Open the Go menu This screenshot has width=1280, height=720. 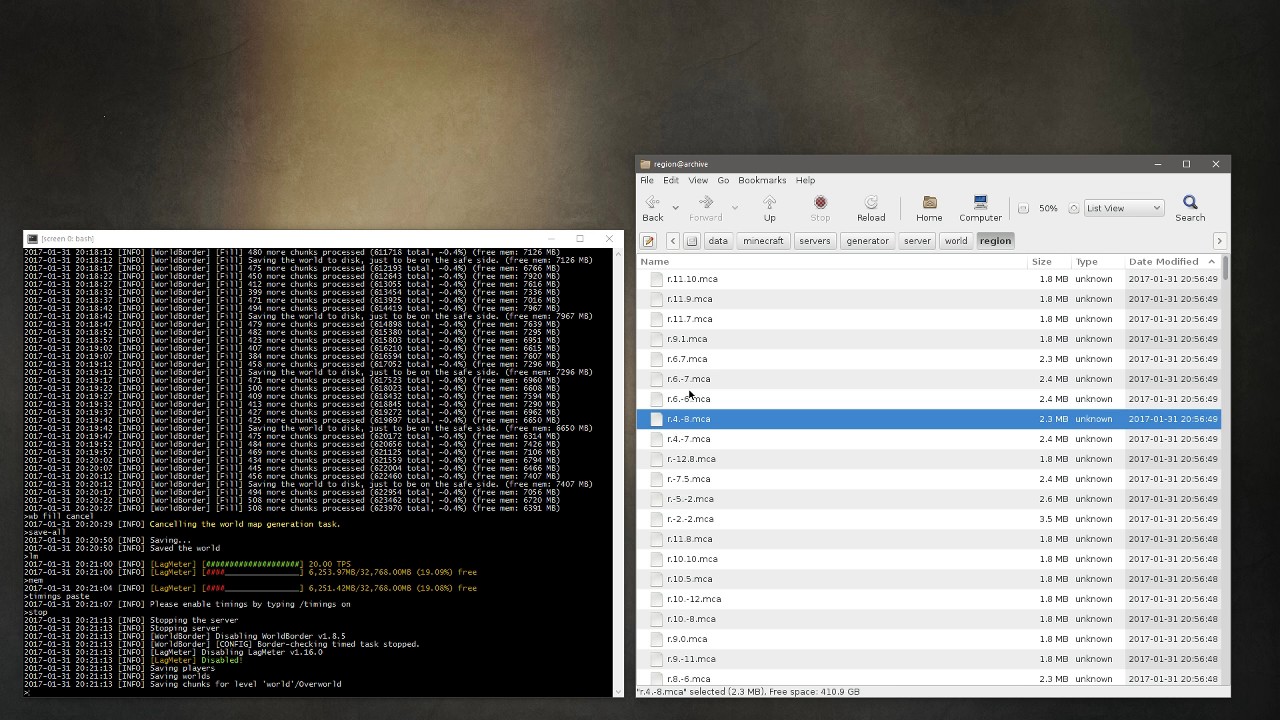click(x=723, y=180)
